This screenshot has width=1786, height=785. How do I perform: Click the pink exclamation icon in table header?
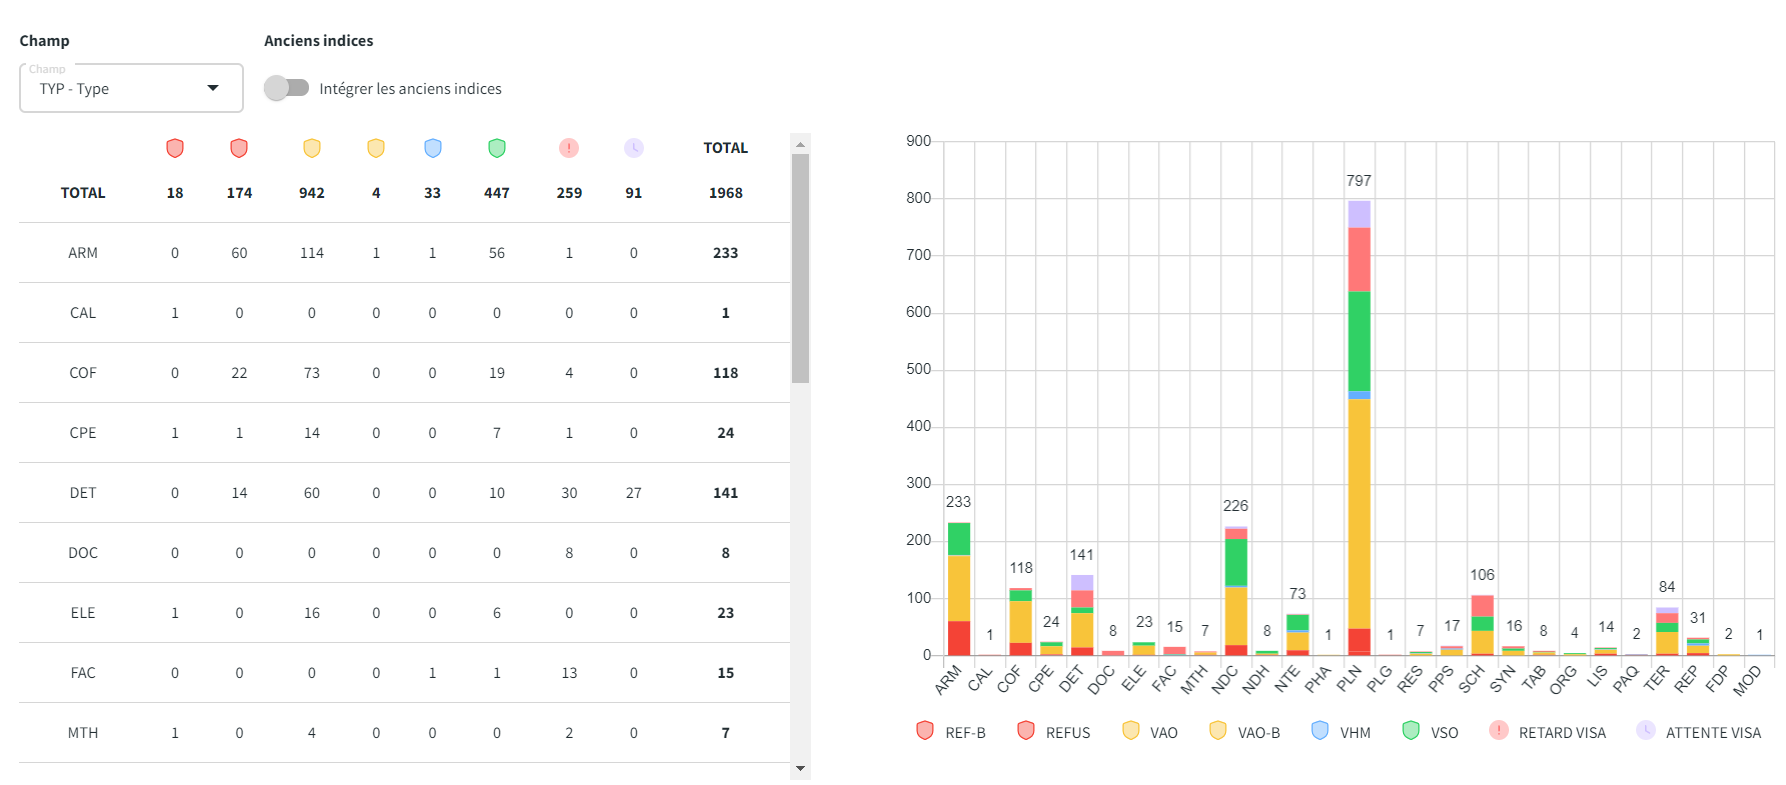[x=569, y=148]
